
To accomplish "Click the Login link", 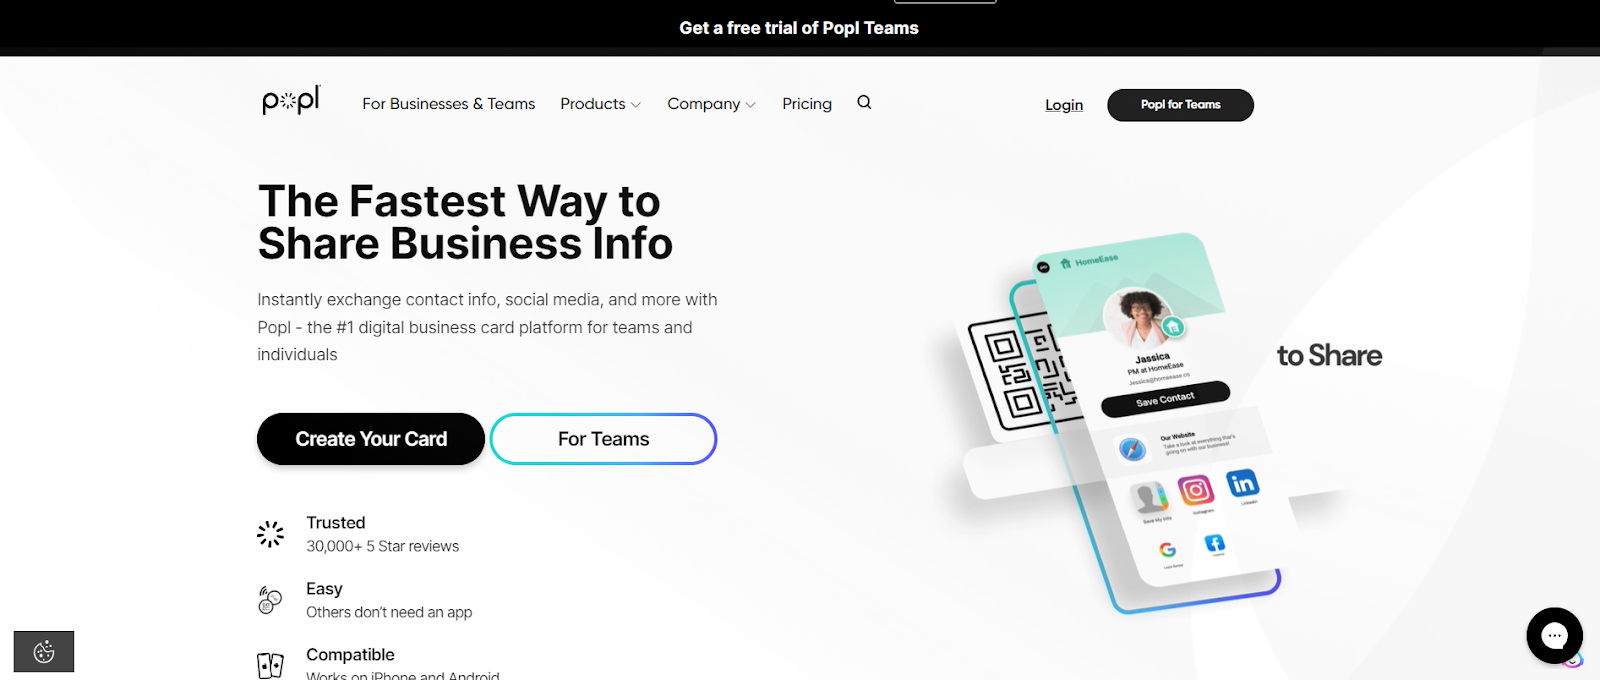I will pos(1064,105).
